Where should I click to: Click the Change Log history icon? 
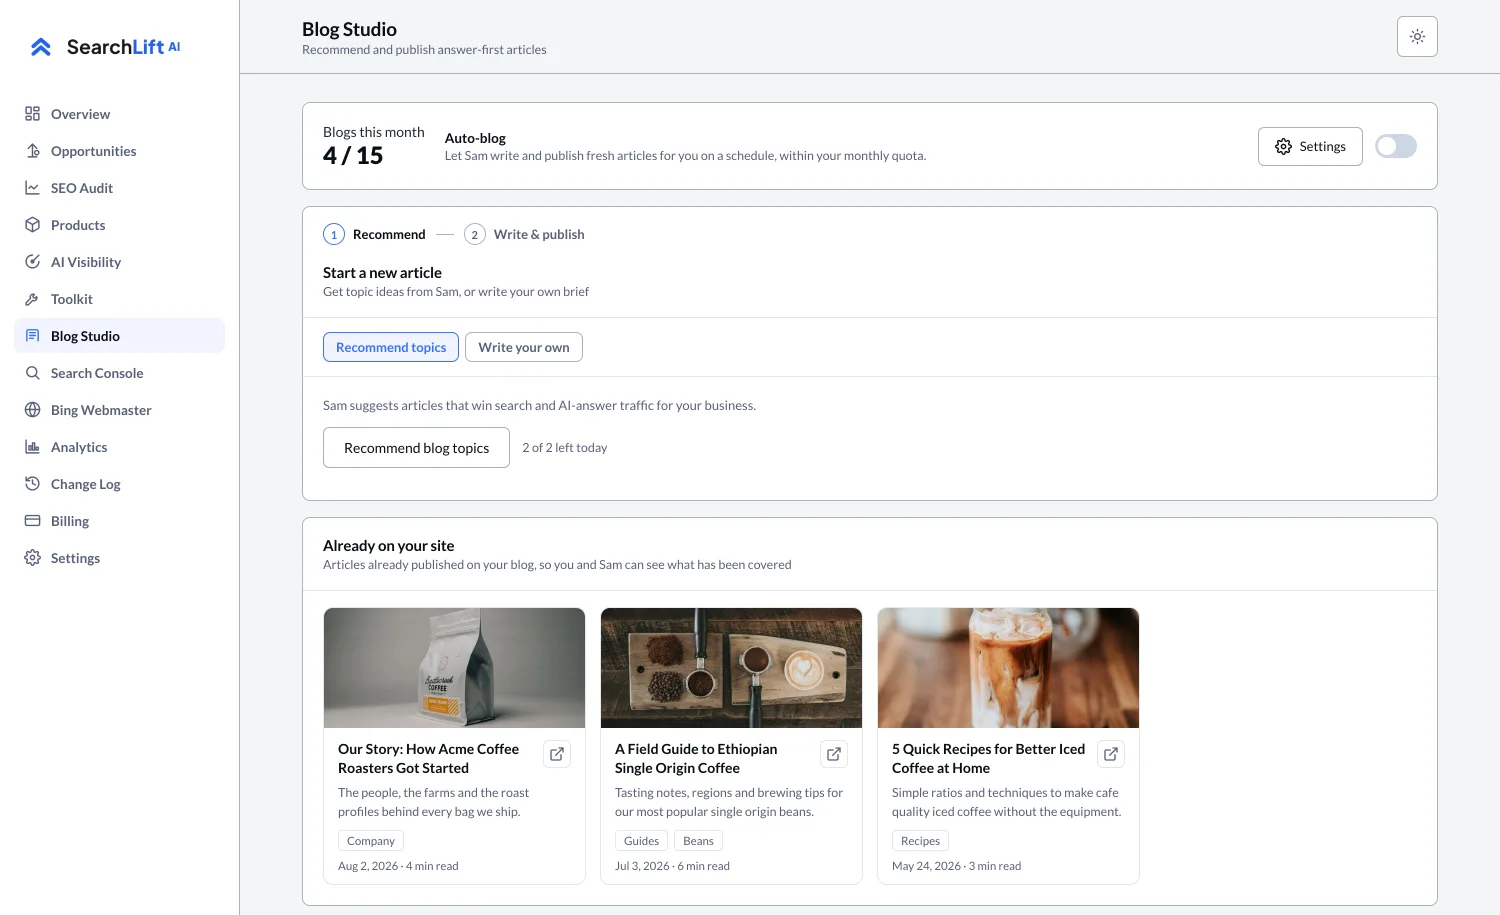[33, 484]
